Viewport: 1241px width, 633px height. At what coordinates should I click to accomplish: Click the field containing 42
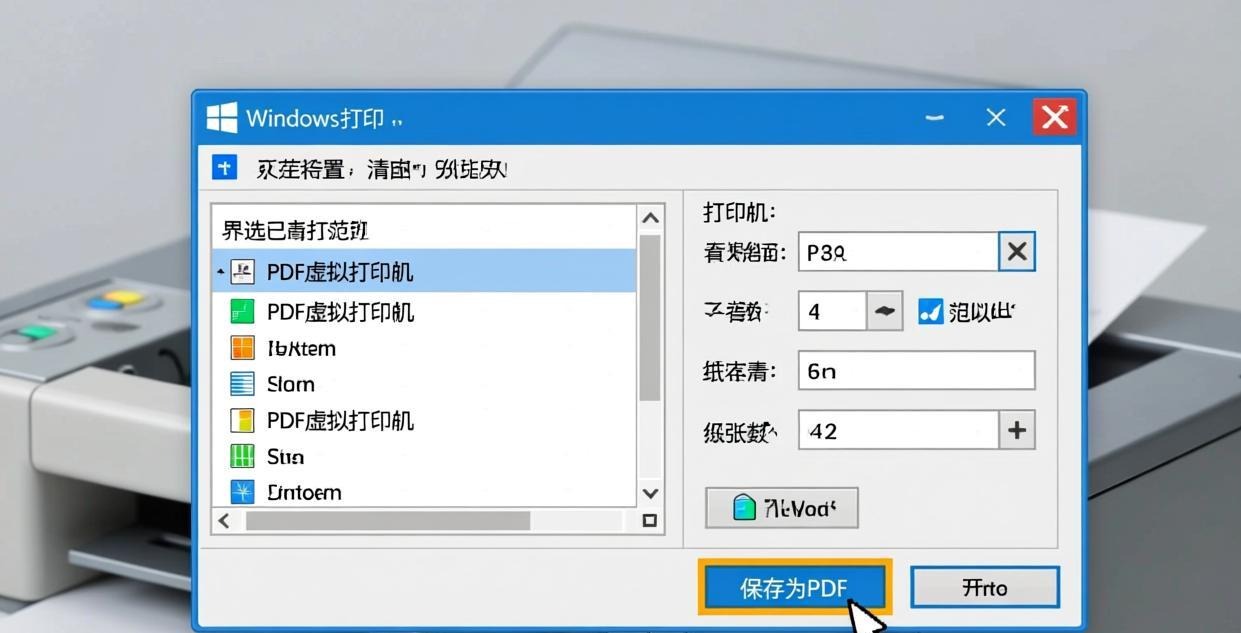click(899, 431)
